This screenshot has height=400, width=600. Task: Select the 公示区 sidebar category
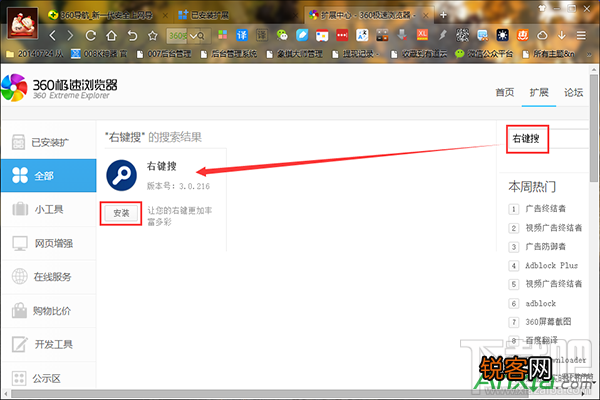pyautogui.click(x=49, y=378)
